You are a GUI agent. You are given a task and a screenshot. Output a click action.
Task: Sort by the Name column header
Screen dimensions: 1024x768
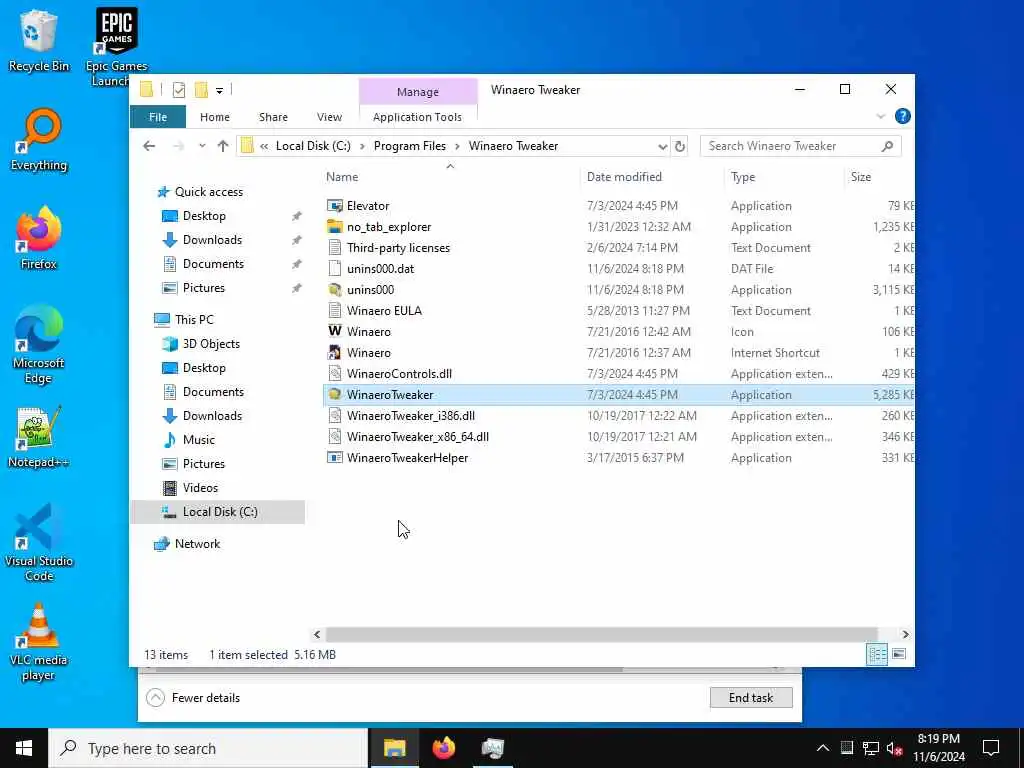[451, 177]
